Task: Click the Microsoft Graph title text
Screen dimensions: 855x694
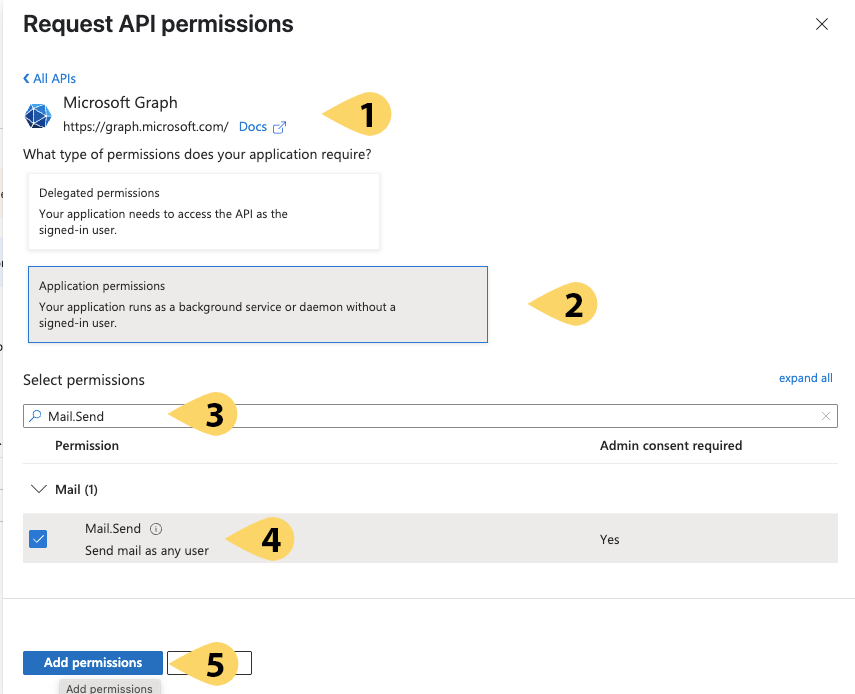Action: [x=120, y=102]
